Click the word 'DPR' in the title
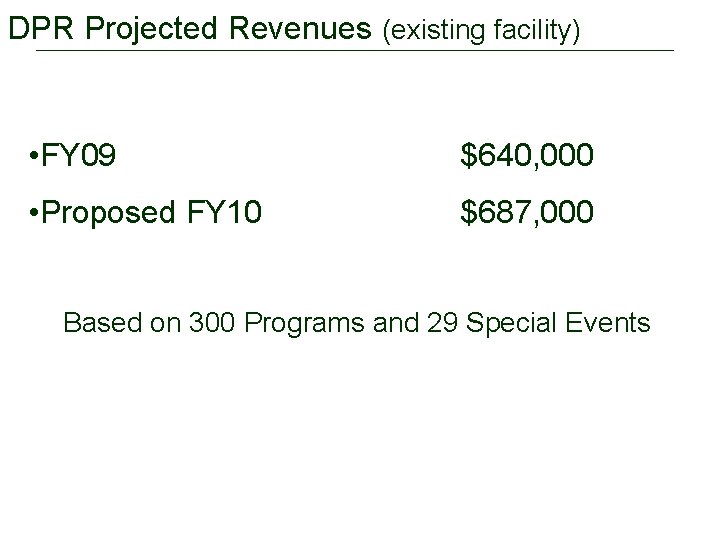Screen dimensions: 720x540 [x=41, y=28]
